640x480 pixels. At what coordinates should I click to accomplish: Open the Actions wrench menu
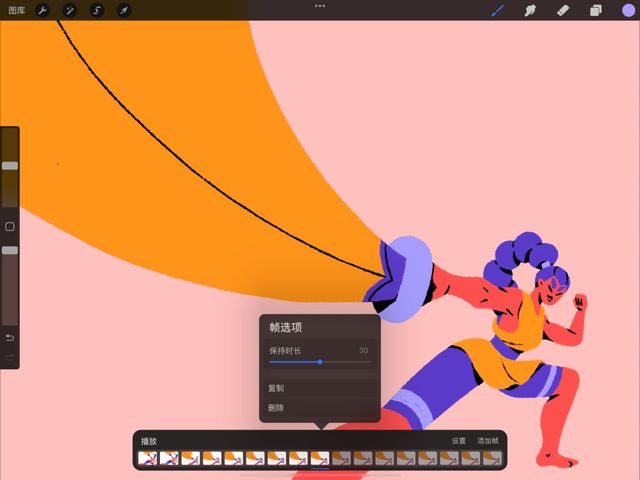42,10
